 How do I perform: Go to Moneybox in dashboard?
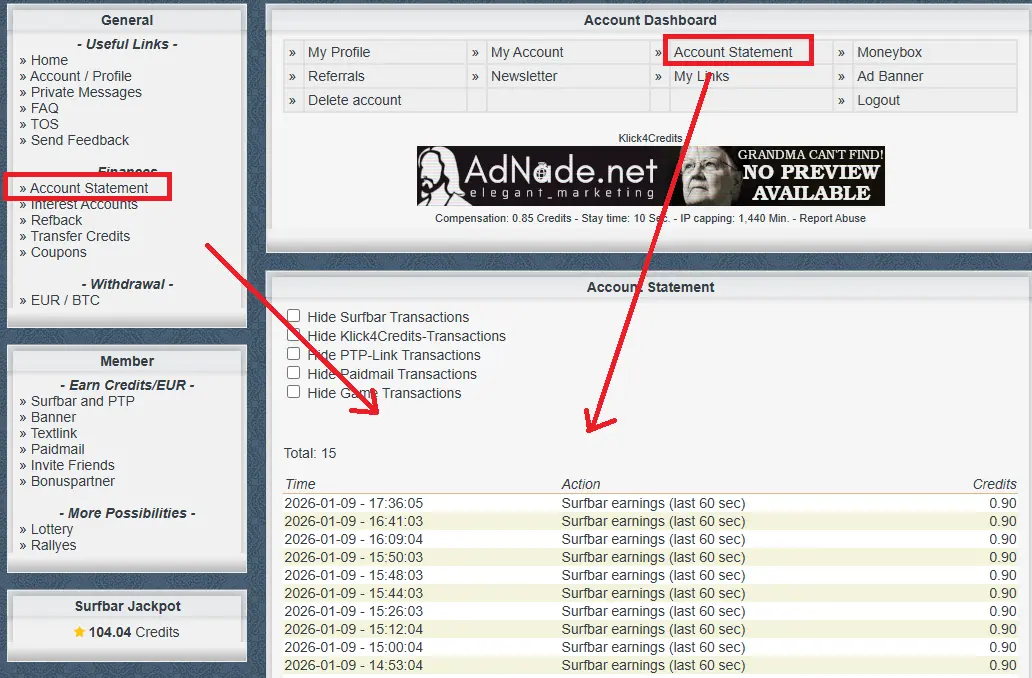[889, 52]
